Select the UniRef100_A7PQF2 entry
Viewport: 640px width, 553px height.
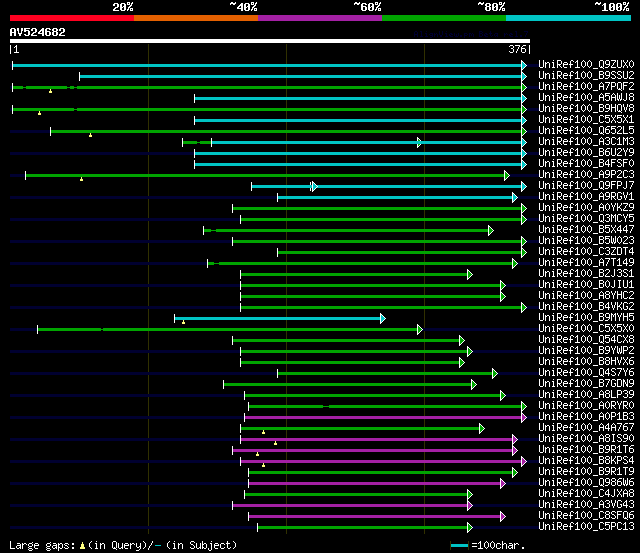click(x=586, y=87)
